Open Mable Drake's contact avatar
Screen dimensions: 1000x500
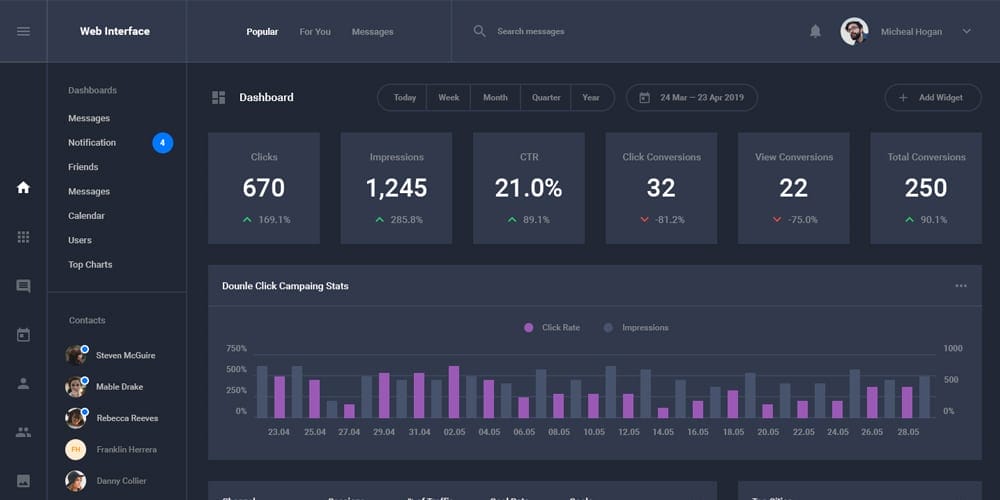click(x=76, y=386)
